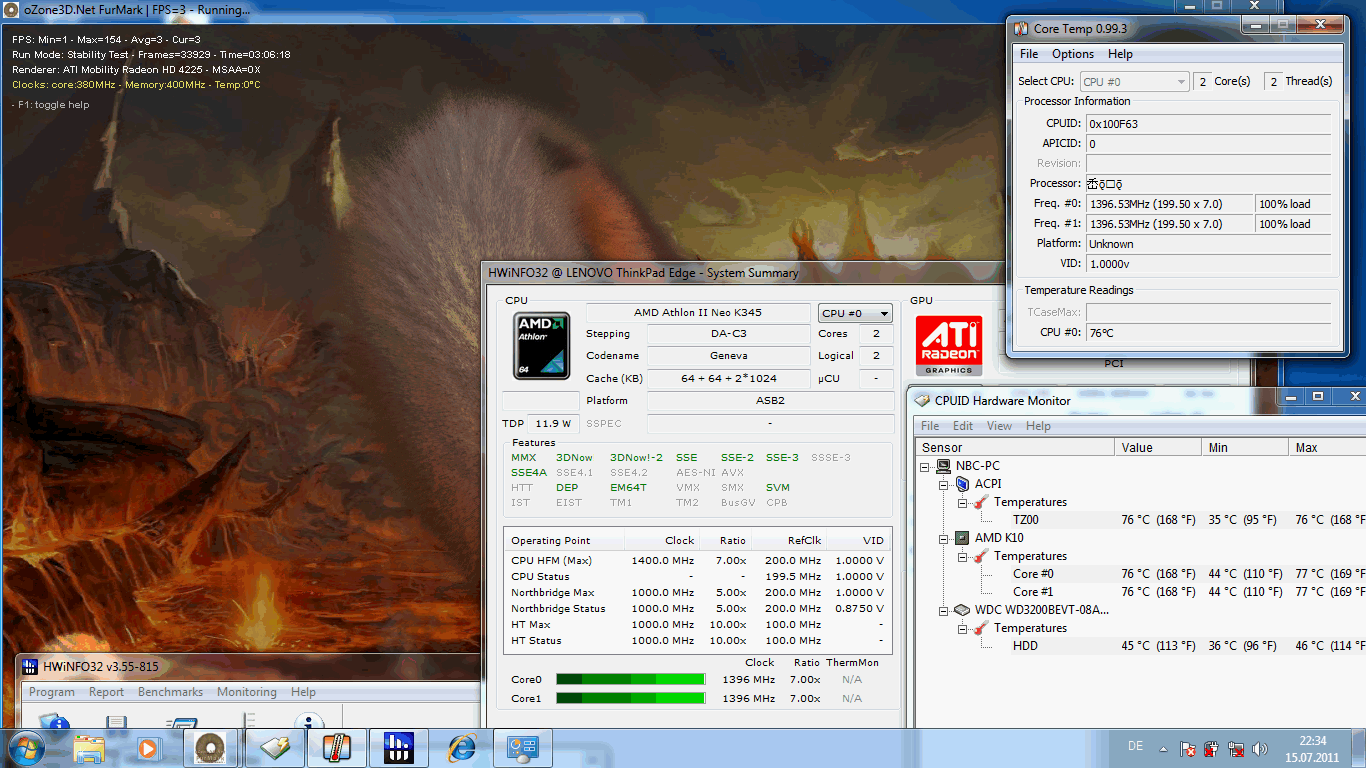
Task: Open the Control Panel taskbar button
Action: [x=523, y=747]
